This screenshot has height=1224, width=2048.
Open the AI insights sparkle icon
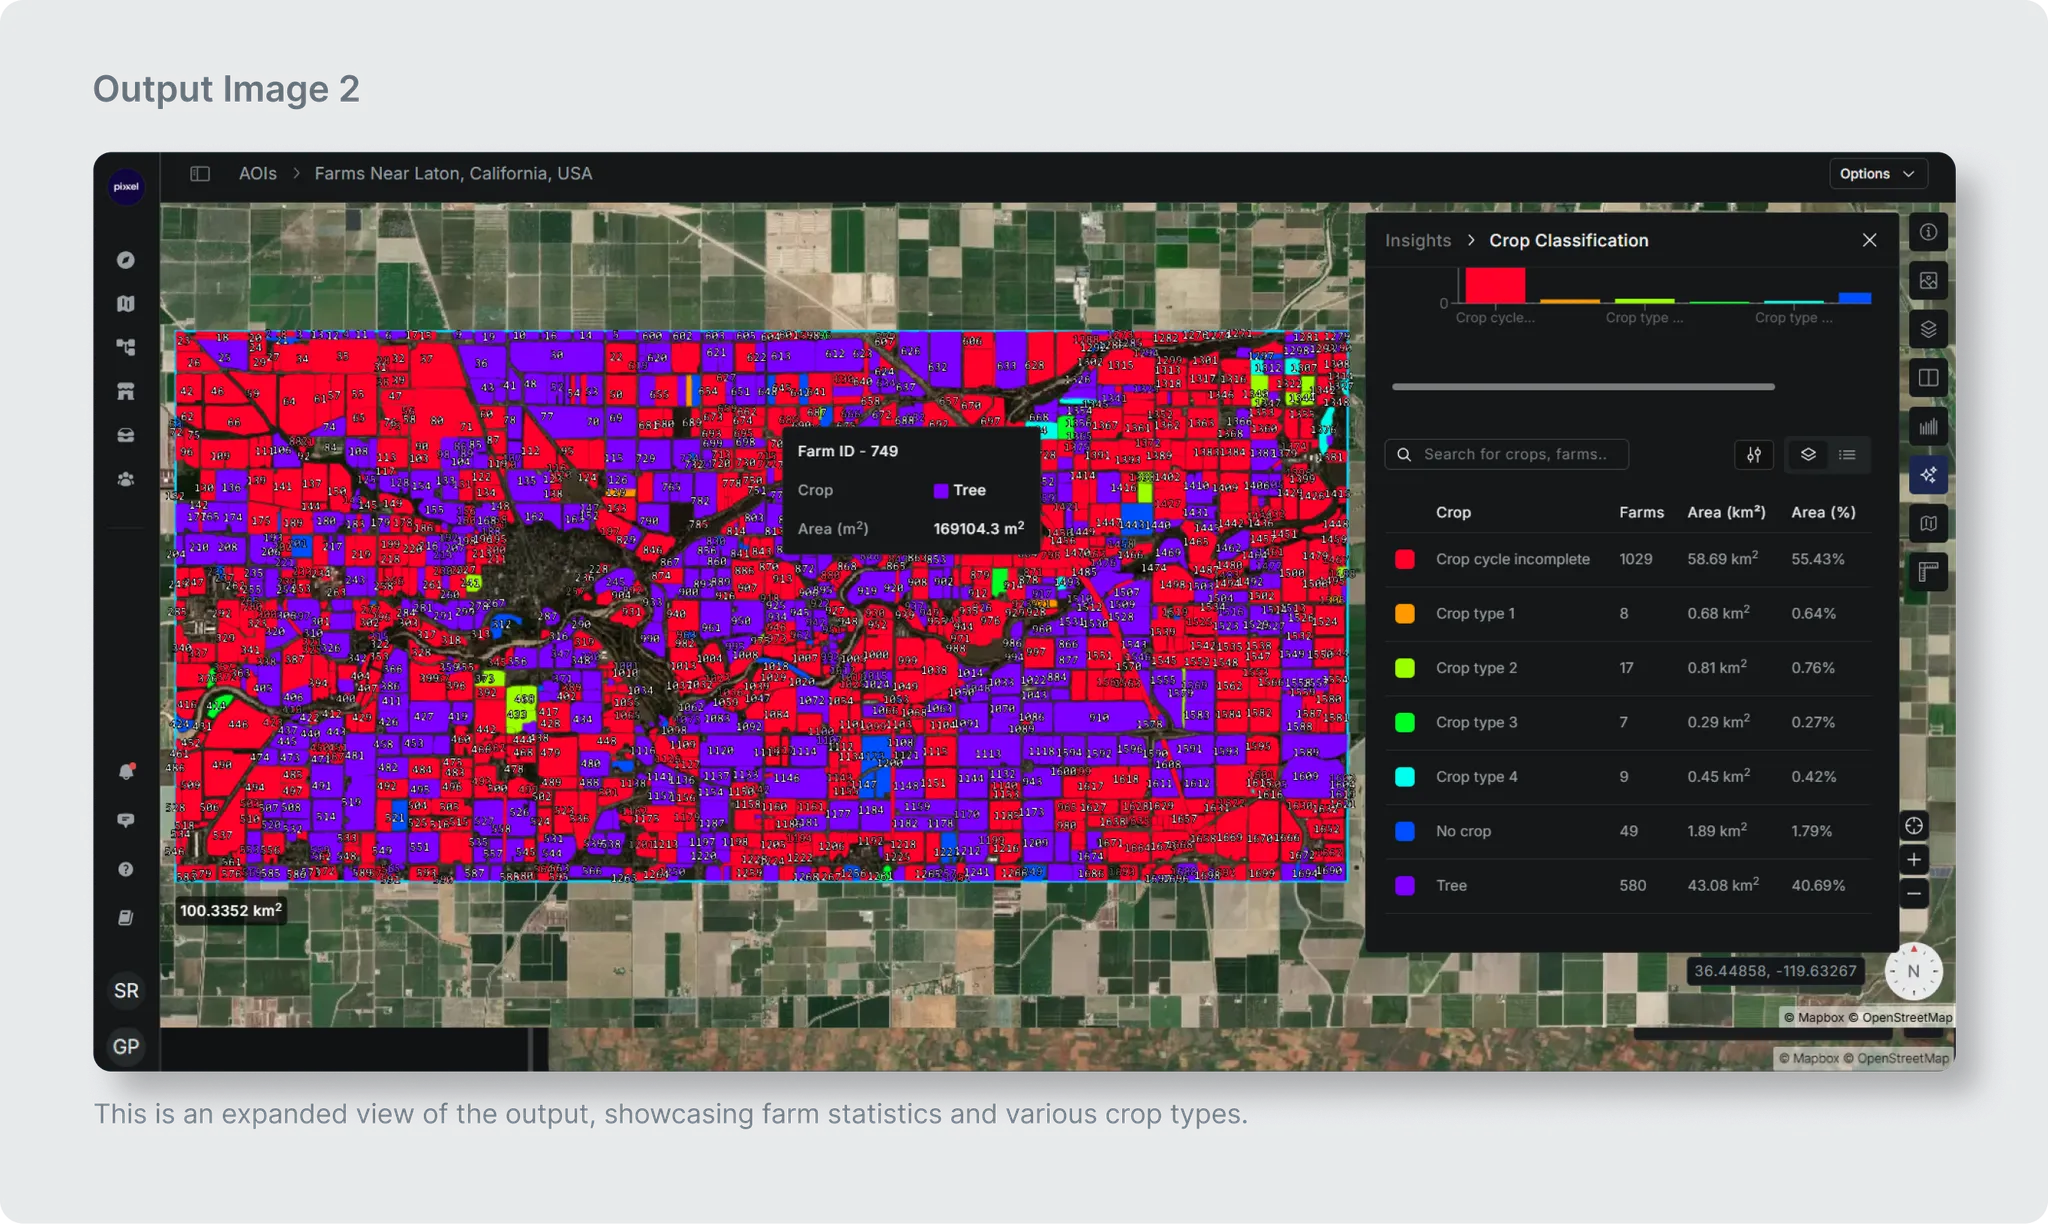click(x=1928, y=475)
